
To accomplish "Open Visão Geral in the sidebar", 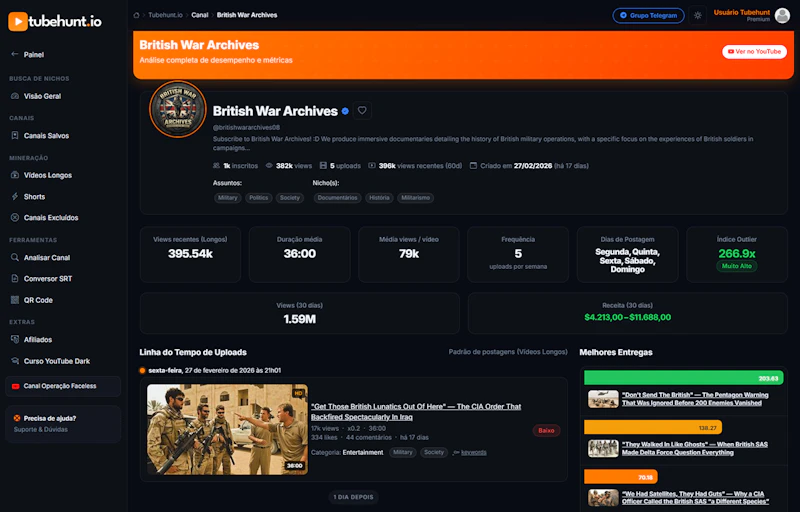I will click(x=42, y=96).
